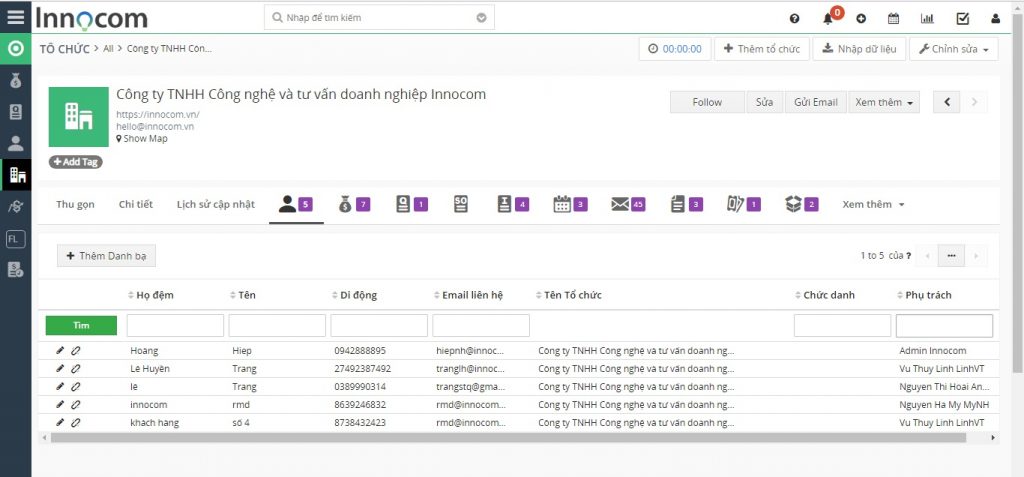Sort by the Email liên hệ column
The height and width of the screenshot is (477, 1024).
click(468, 295)
